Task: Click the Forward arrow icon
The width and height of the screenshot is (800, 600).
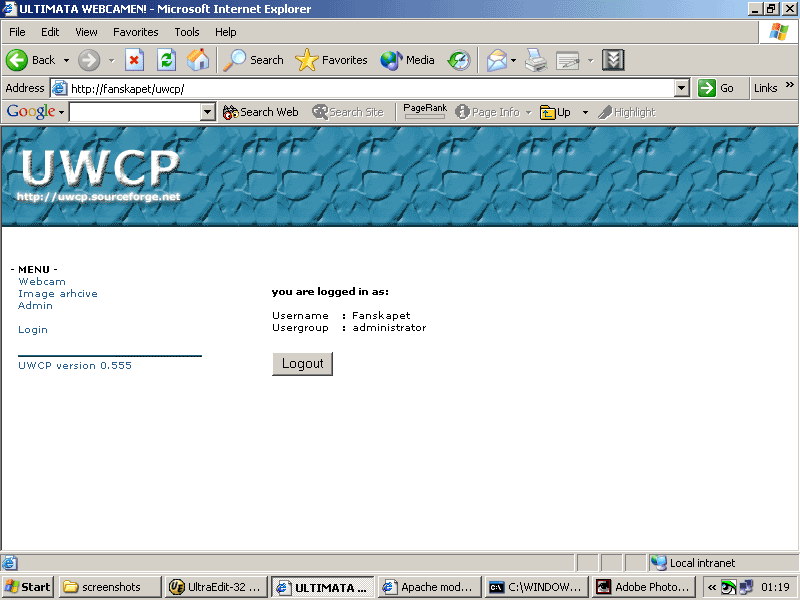Action: 89,60
